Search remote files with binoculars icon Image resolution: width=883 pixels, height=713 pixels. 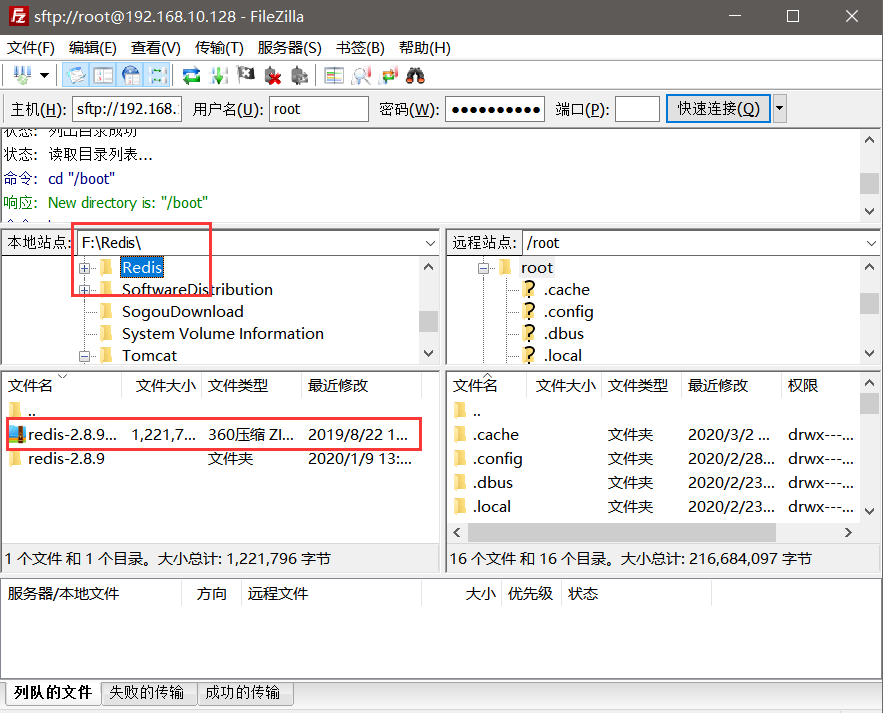(x=415, y=75)
